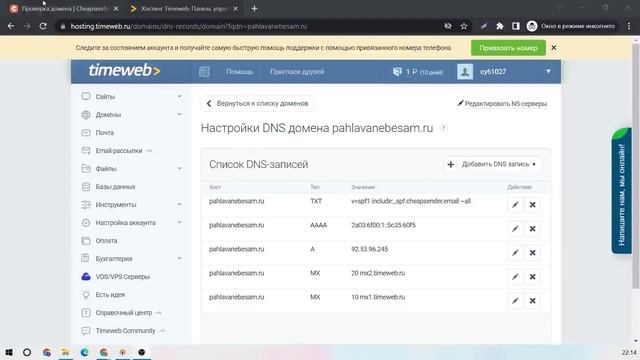Open the news icon in header
This screenshot has height=360, width=640.
[204, 72]
